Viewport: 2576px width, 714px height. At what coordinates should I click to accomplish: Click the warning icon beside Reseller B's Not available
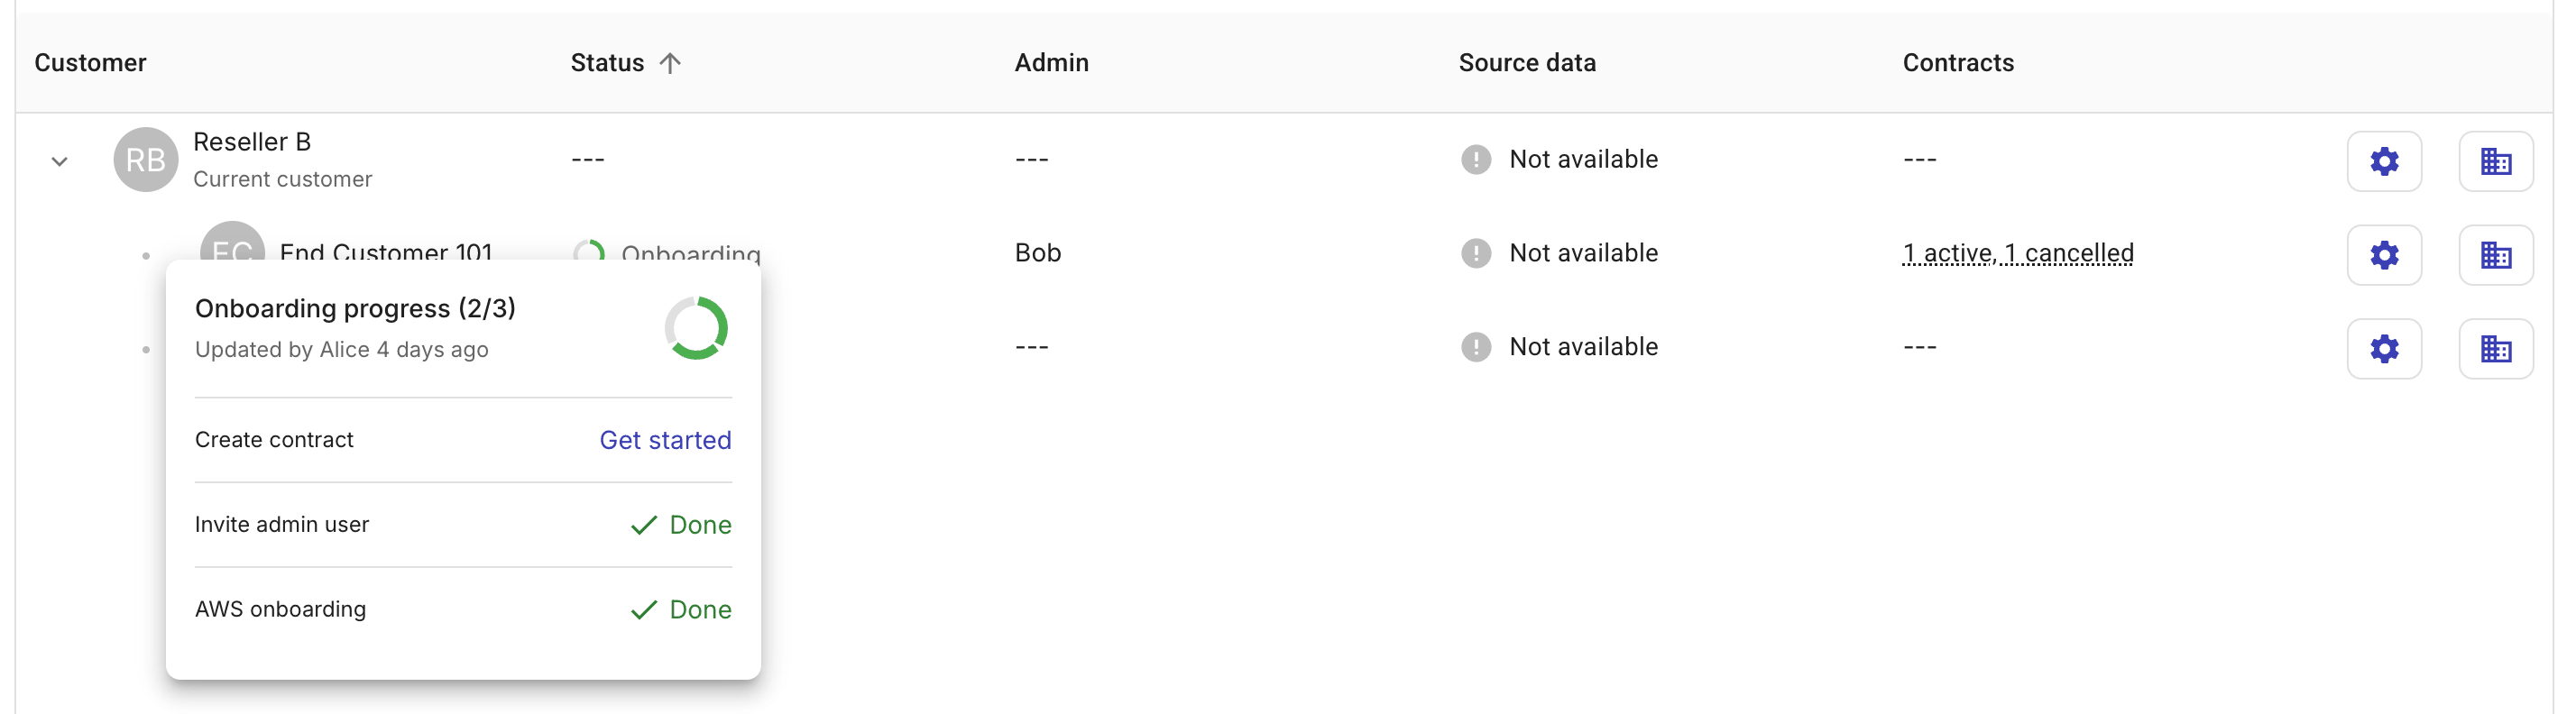tap(1476, 159)
